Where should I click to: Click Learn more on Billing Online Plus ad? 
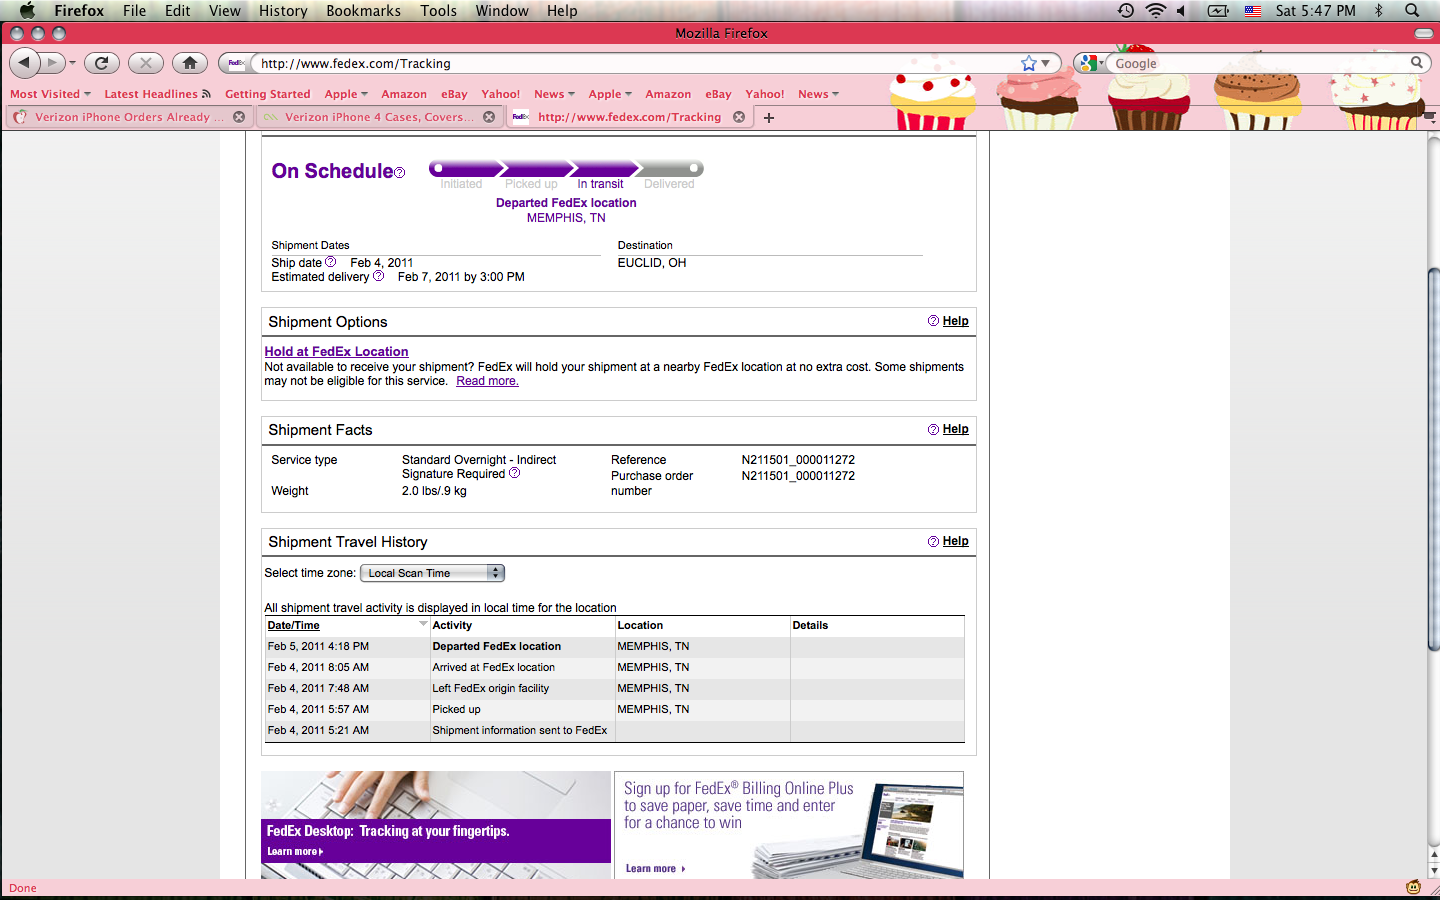pyautogui.click(x=655, y=869)
